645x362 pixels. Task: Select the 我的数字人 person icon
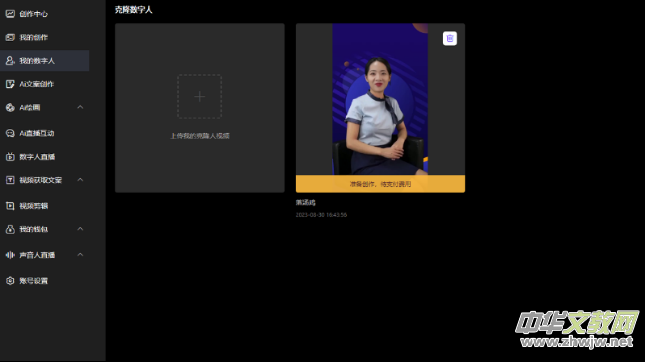pyautogui.click(x=10, y=61)
